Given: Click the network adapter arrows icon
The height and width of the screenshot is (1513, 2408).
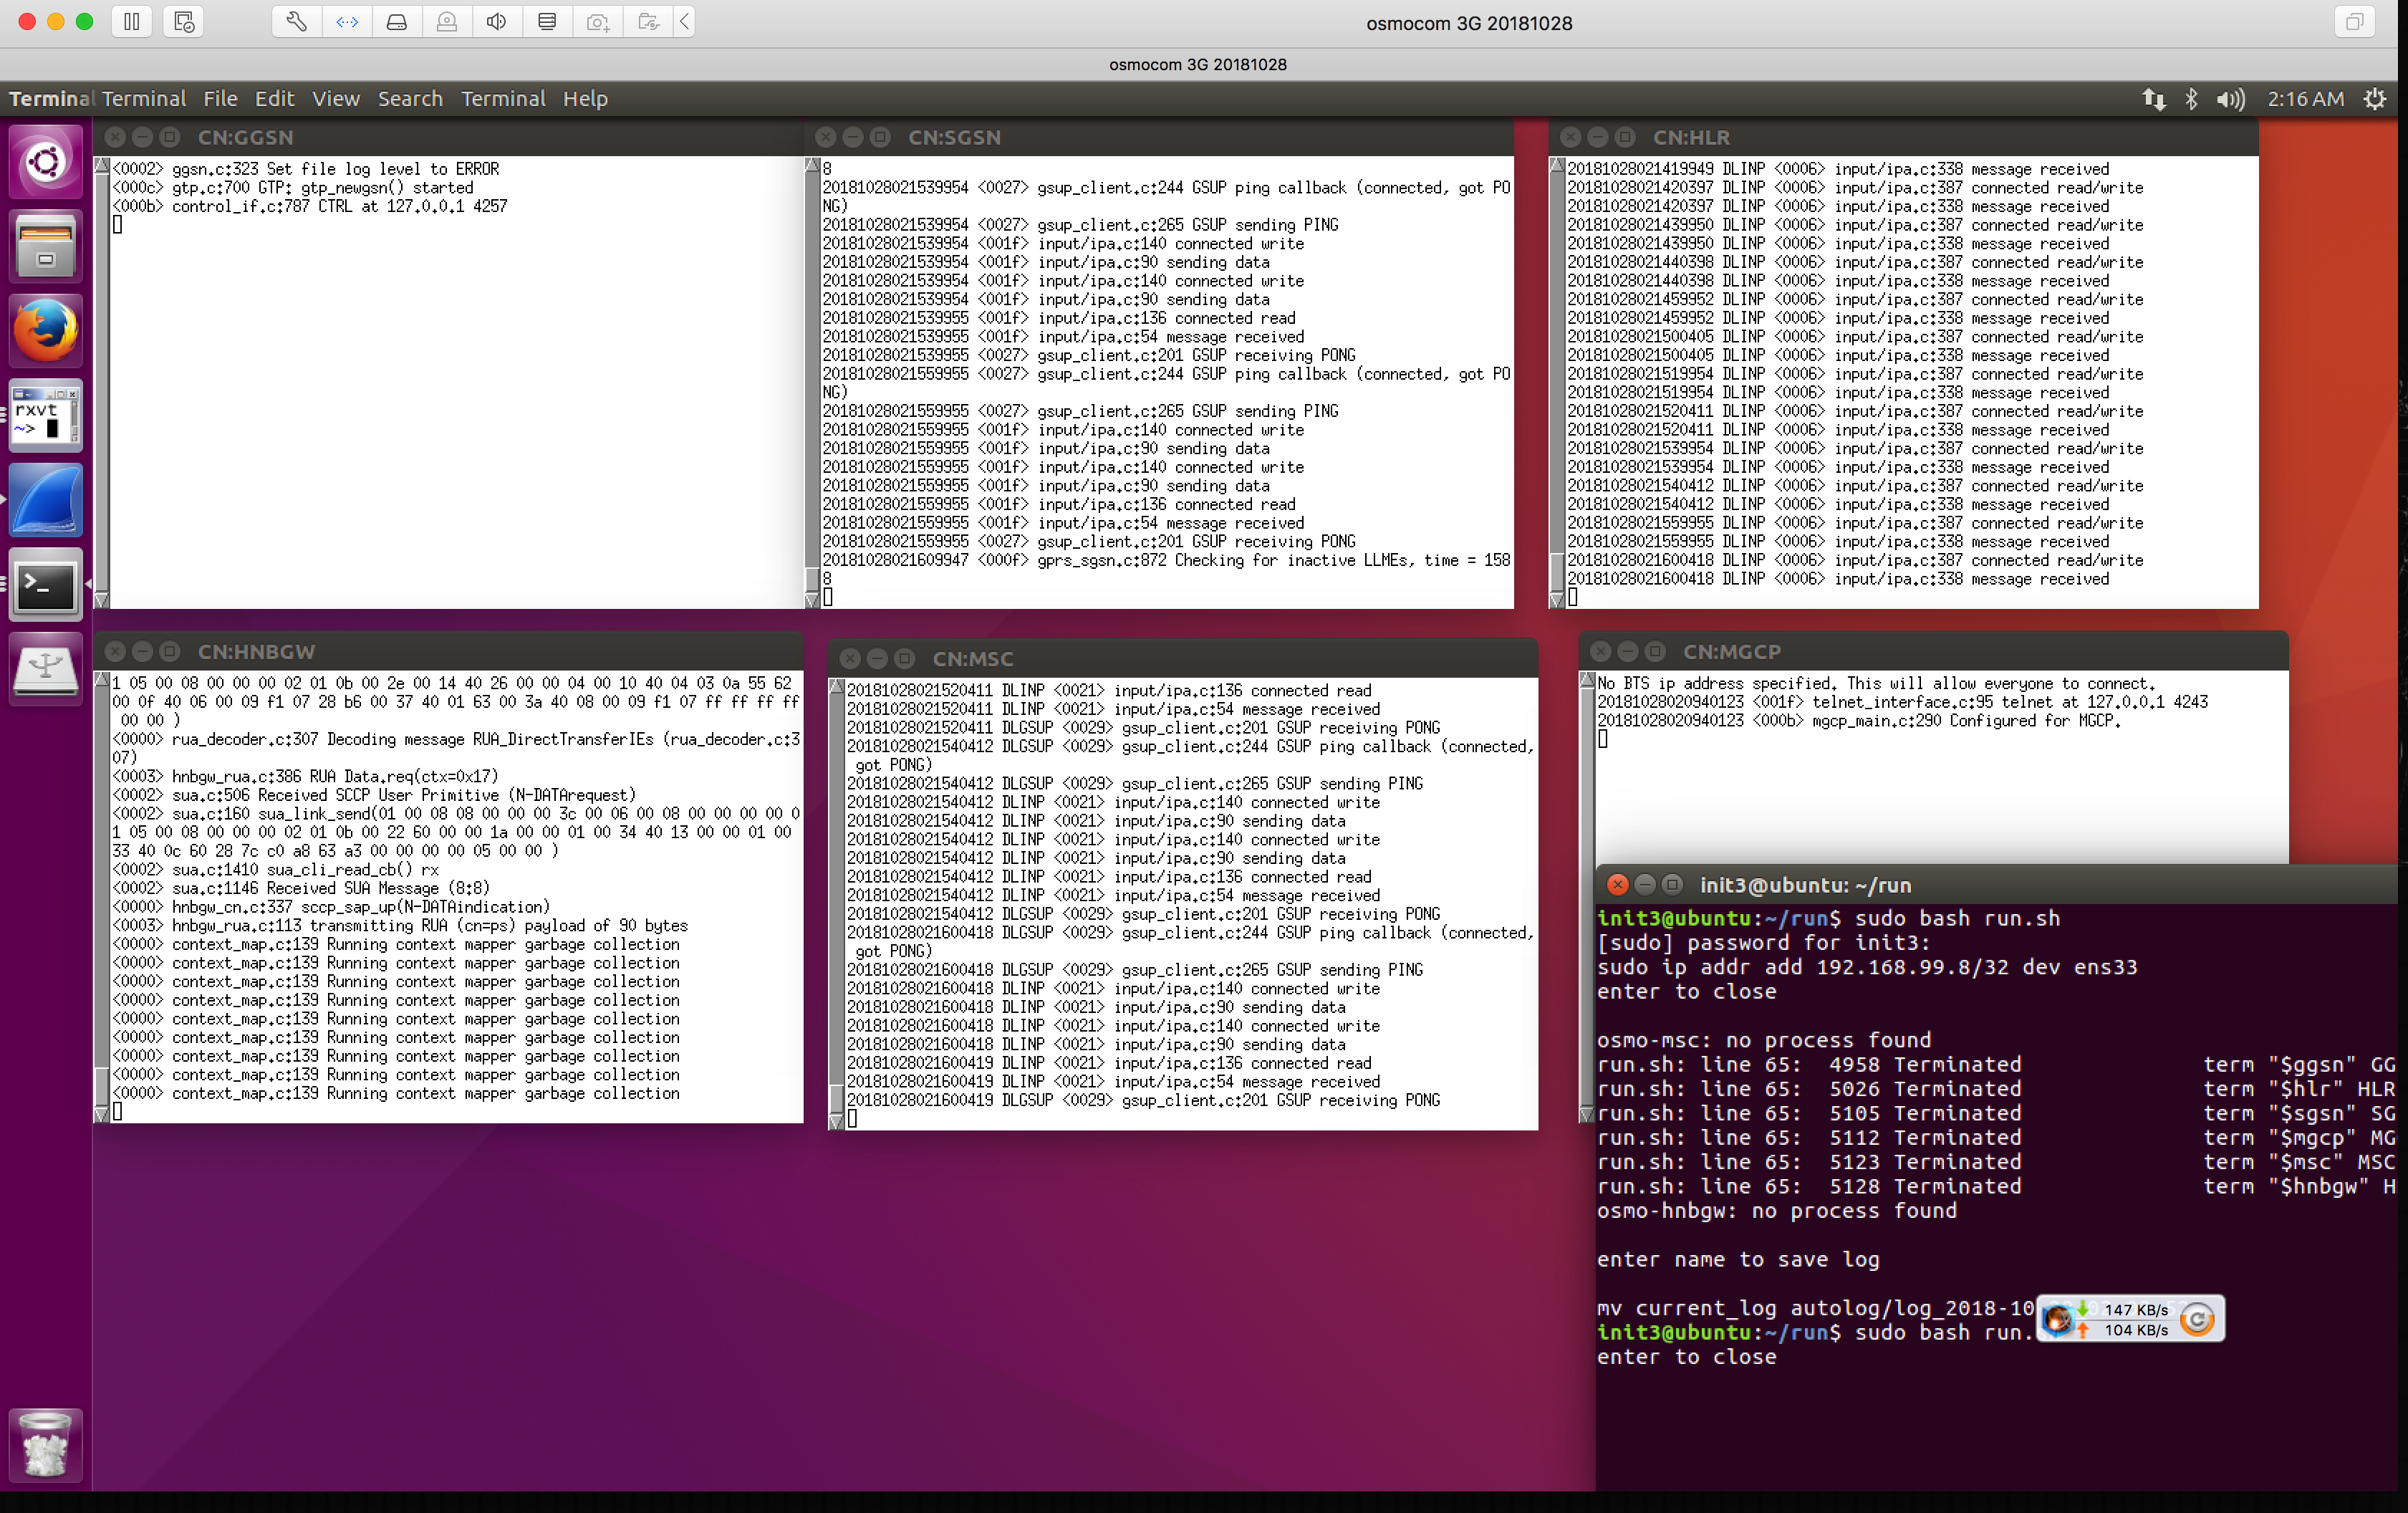Looking at the screenshot, I should click(x=347, y=21).
